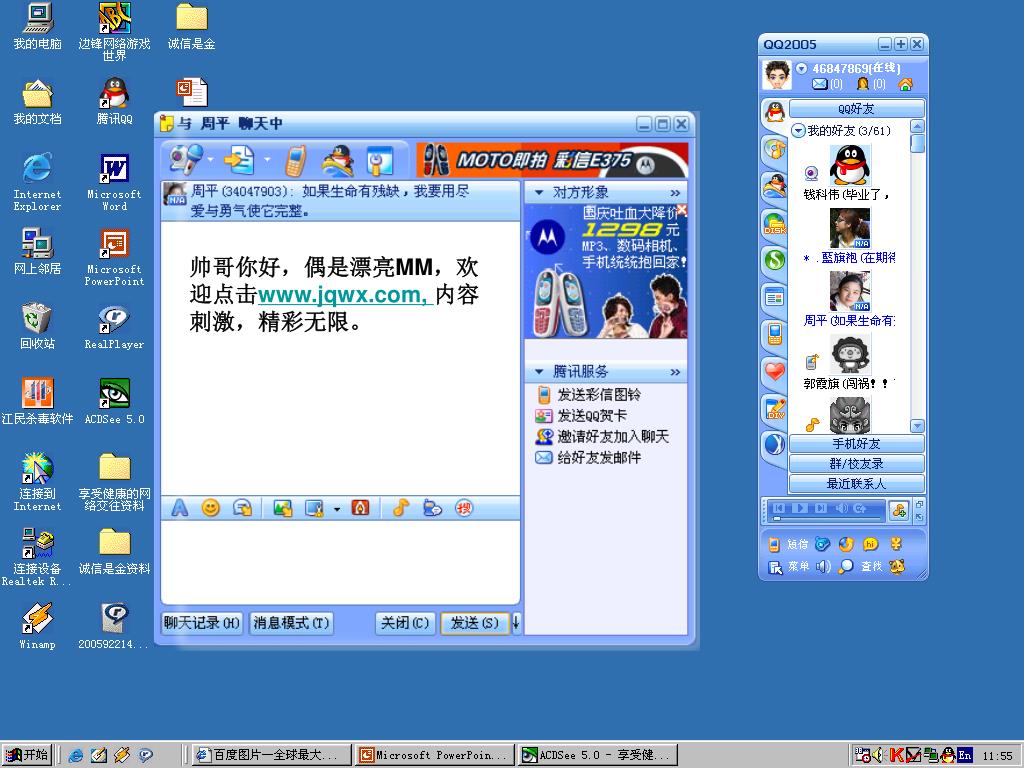Image resolution: width=1024 pixels, height=768 pixels.
Task: Open the 手机好友 tab
Action: point(856,444)
